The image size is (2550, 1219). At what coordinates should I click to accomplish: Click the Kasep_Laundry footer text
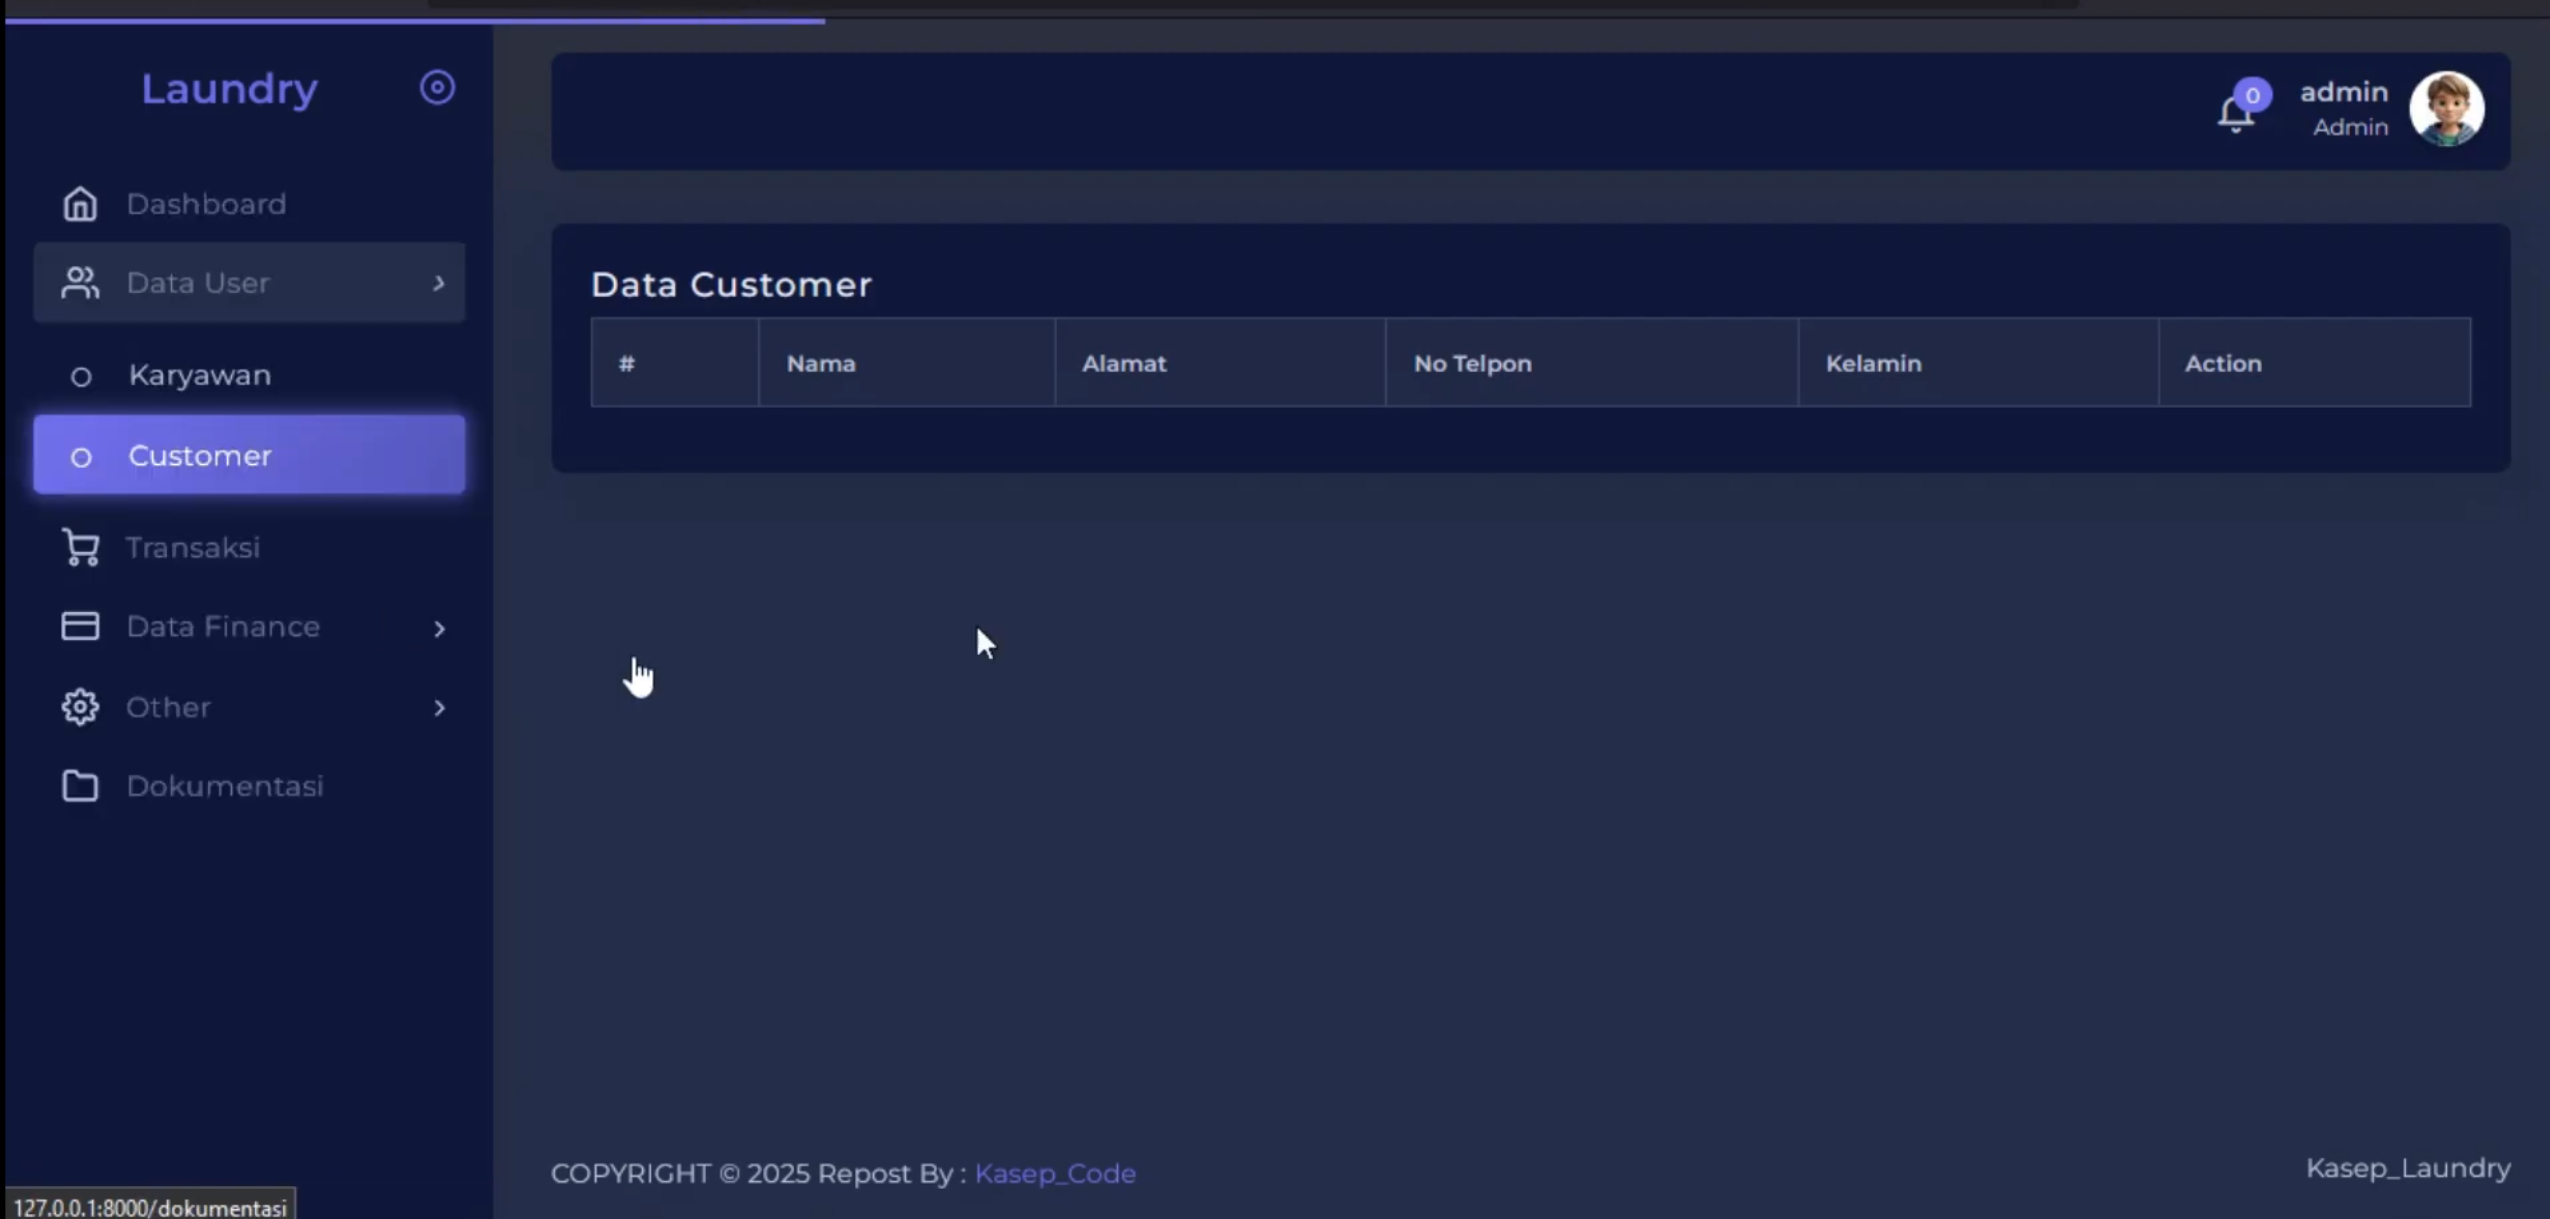click(2408, 1169)
